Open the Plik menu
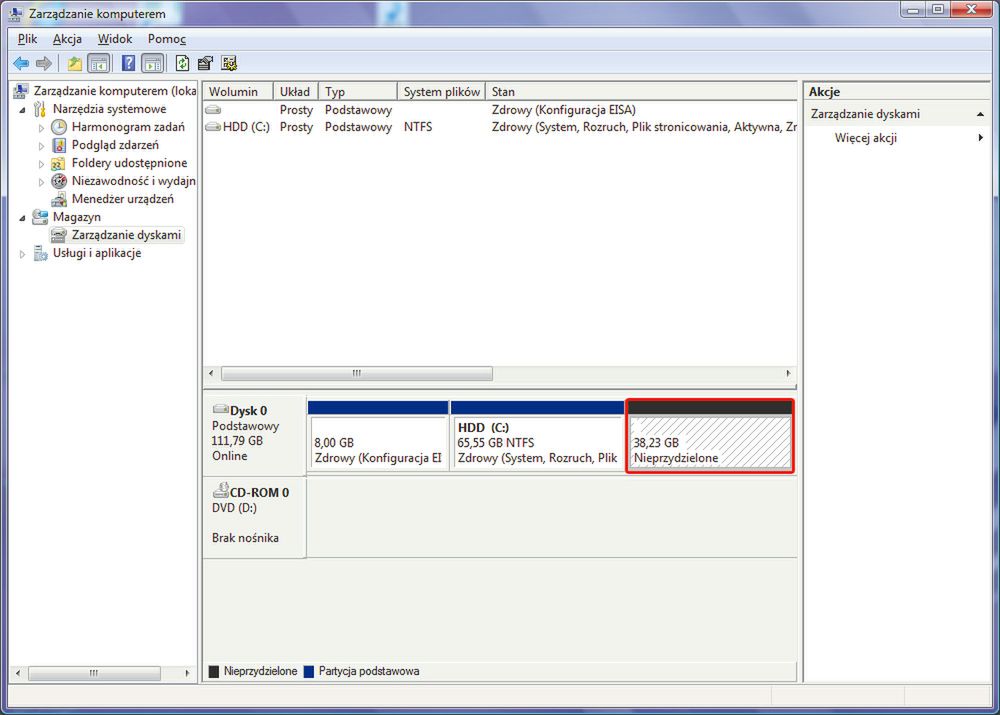This screenshot has height=715, width=1000. tap(27, 39)
